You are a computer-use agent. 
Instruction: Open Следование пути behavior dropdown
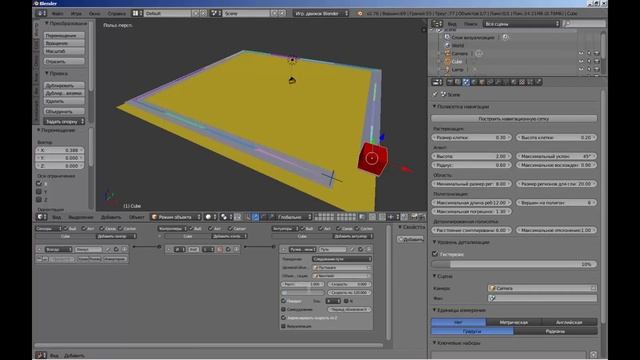pos(342,259)
